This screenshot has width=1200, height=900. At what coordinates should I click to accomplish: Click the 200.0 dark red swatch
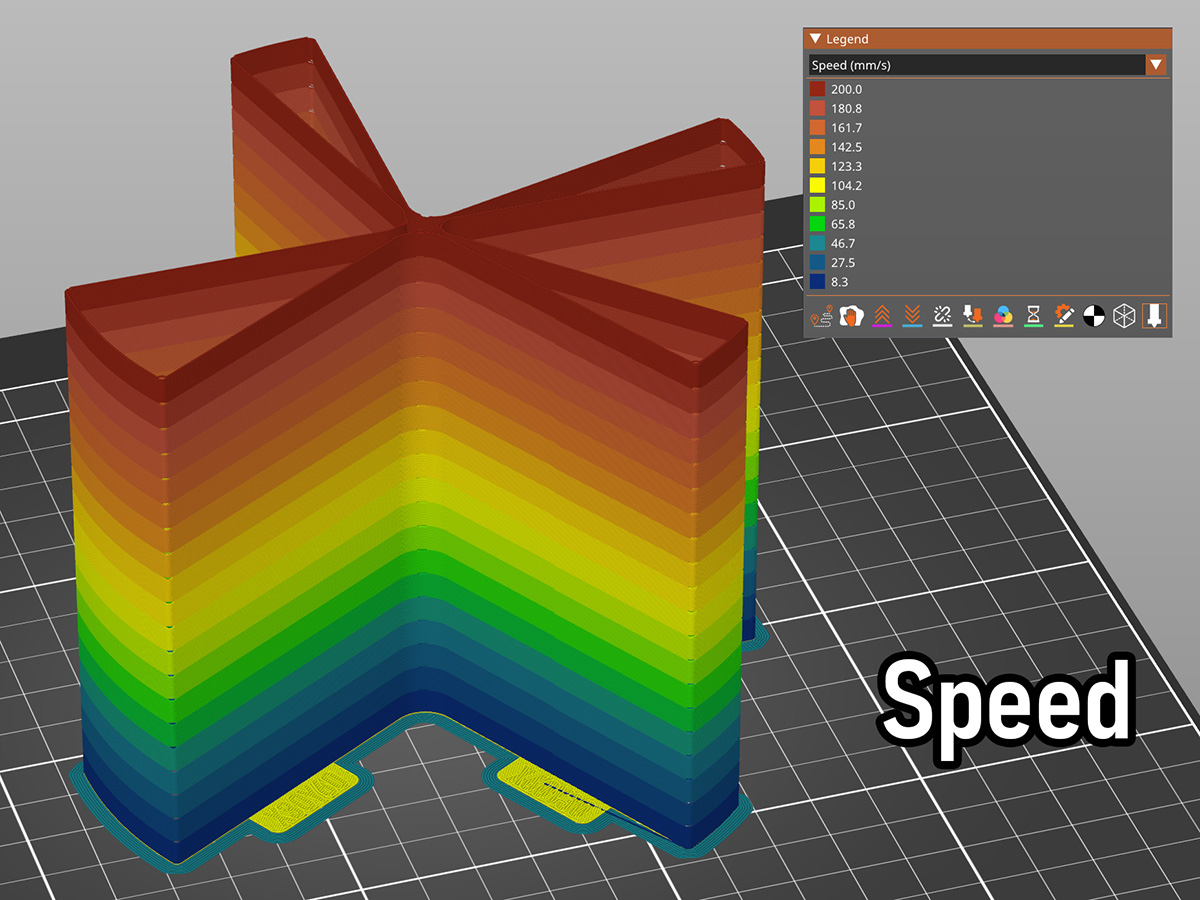pyautogui.click(x=817, y=89)
